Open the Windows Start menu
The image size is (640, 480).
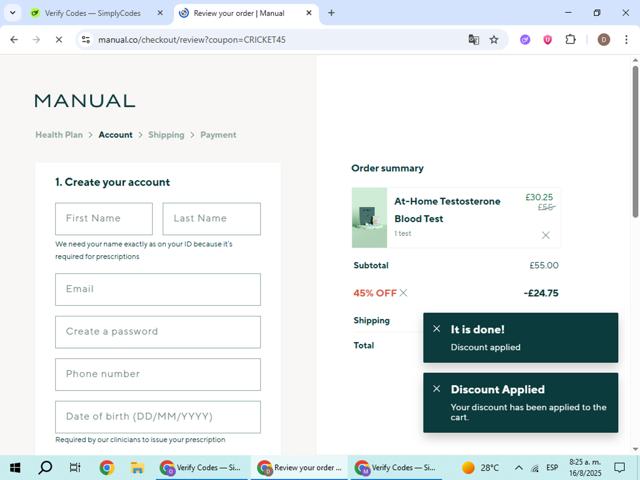point(15,467)
